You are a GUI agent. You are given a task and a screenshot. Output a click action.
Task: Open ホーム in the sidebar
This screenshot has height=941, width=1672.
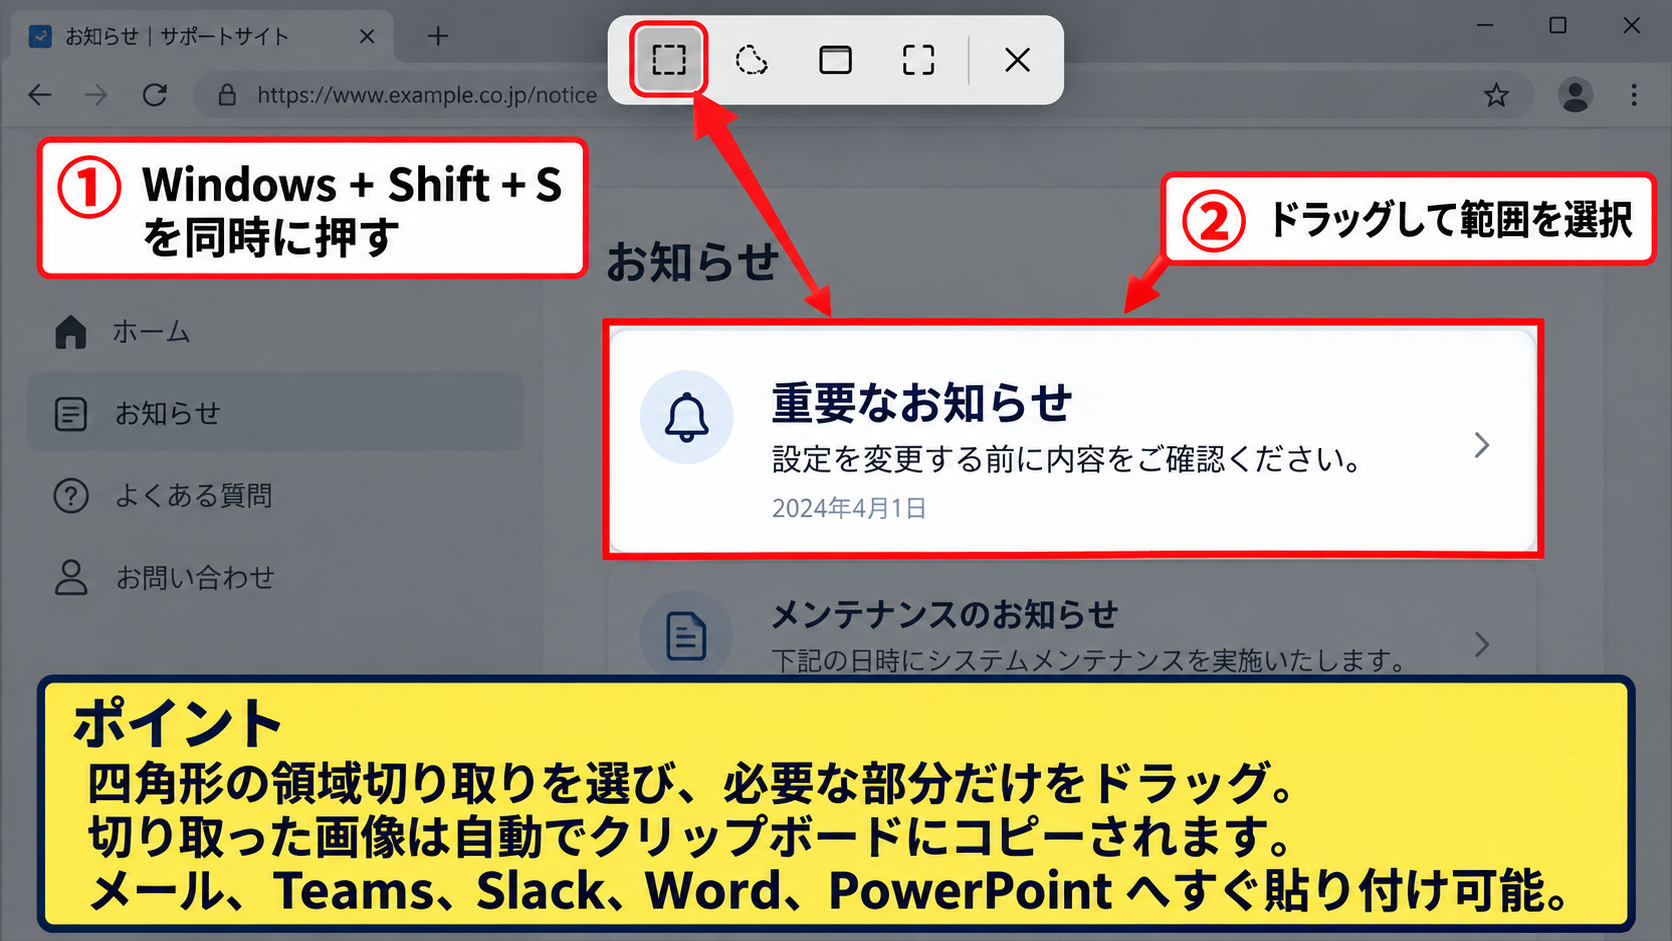click(x=275, y=331)
